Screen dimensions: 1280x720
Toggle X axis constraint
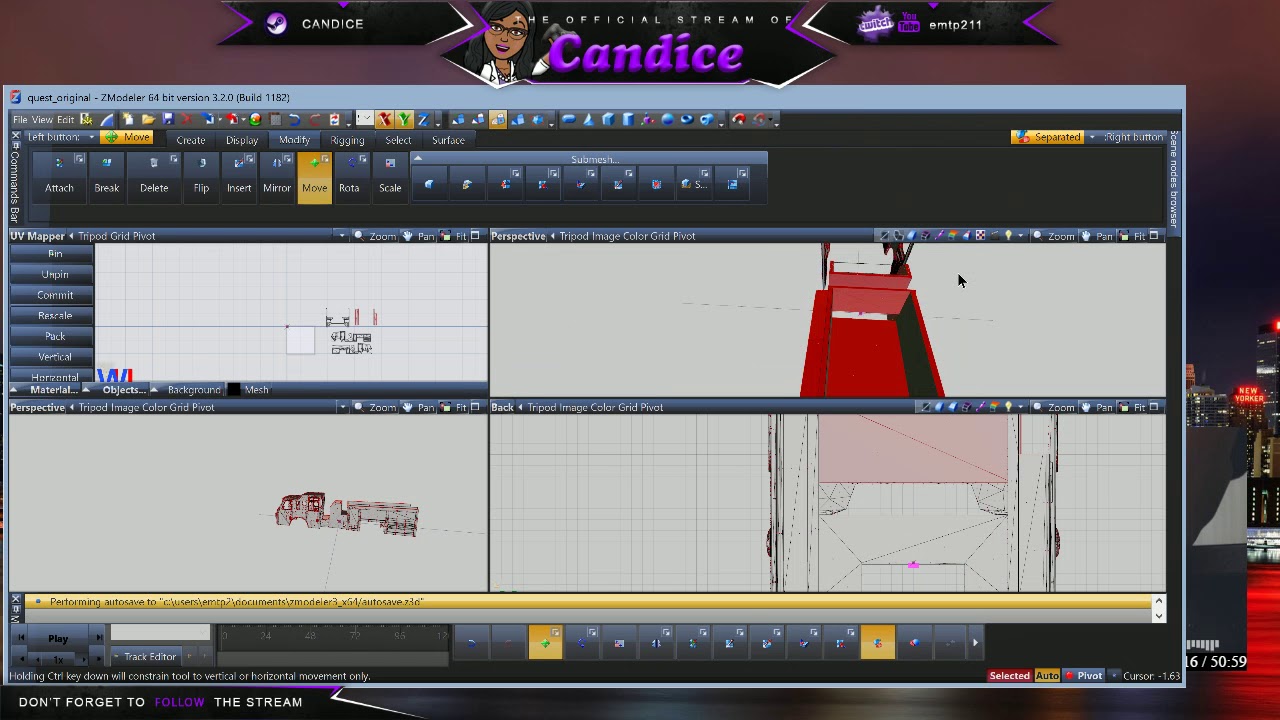(x=384, y=119)
